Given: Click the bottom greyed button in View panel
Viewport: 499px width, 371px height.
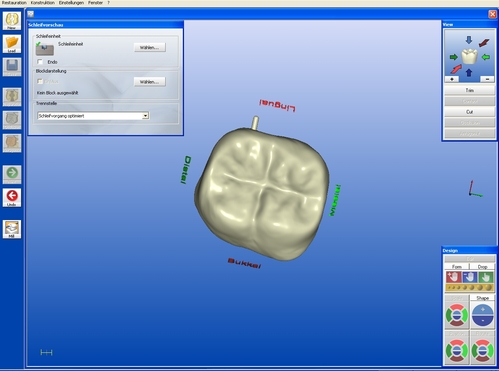Looking at the screenshot, I should pyautogui.click(x=469, y=133).
